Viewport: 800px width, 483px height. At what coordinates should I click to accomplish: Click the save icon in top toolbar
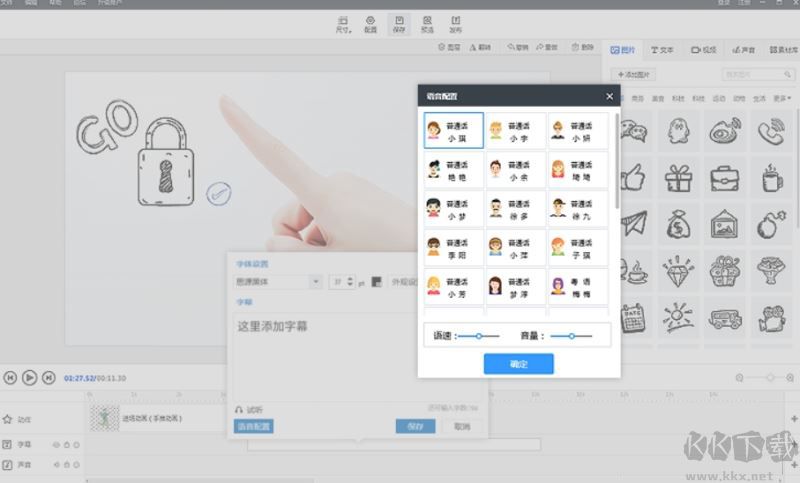click(399, 24)
